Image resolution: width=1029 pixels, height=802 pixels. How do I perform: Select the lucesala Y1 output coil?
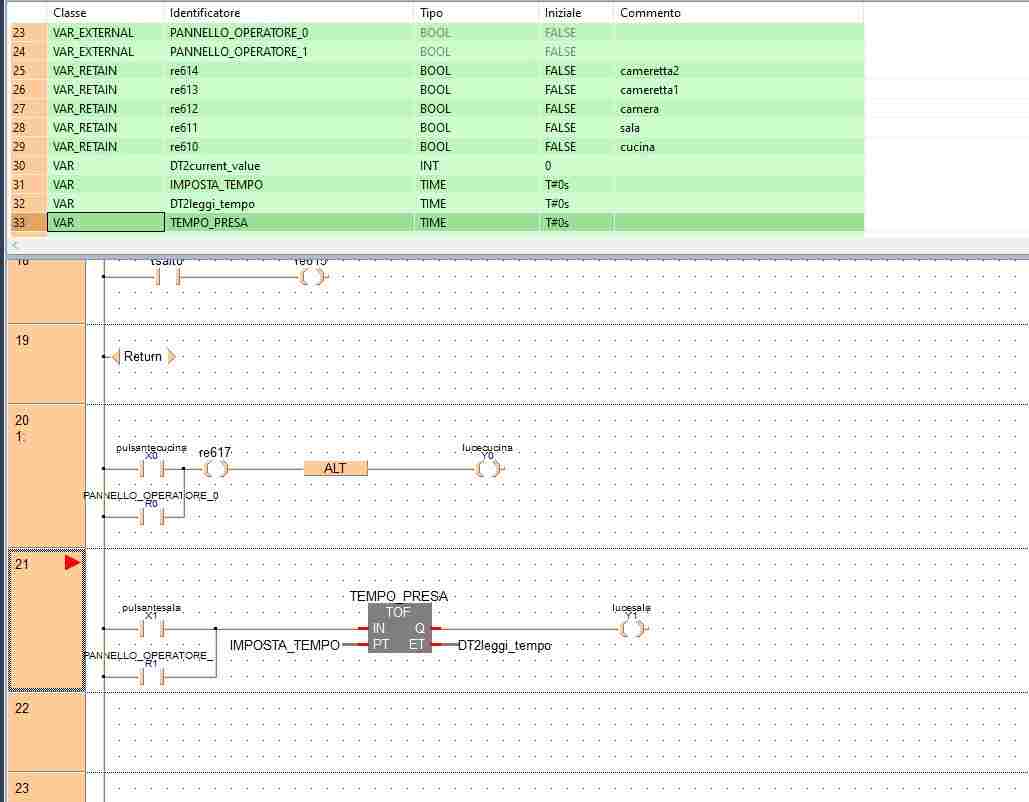coord(631,629)
